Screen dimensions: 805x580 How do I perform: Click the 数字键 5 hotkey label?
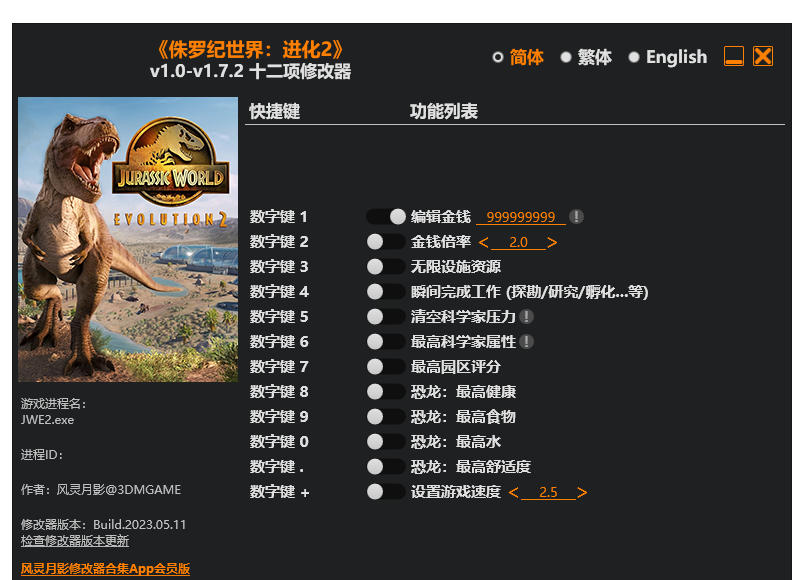tap(279, 317)
